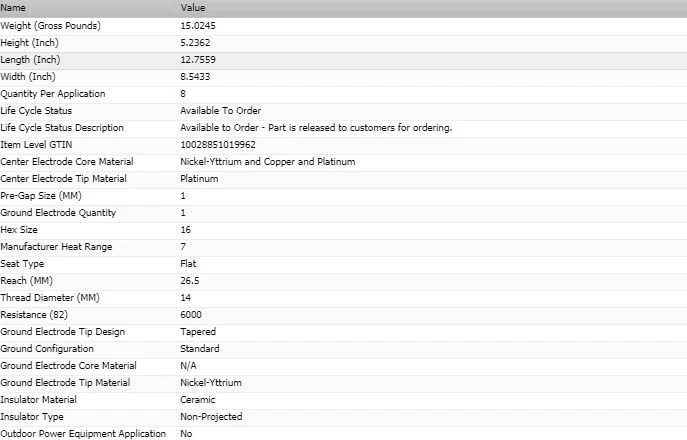Select the Height (Inch) row label
This screenshot has width=687, height=440.
coord(29,43)
